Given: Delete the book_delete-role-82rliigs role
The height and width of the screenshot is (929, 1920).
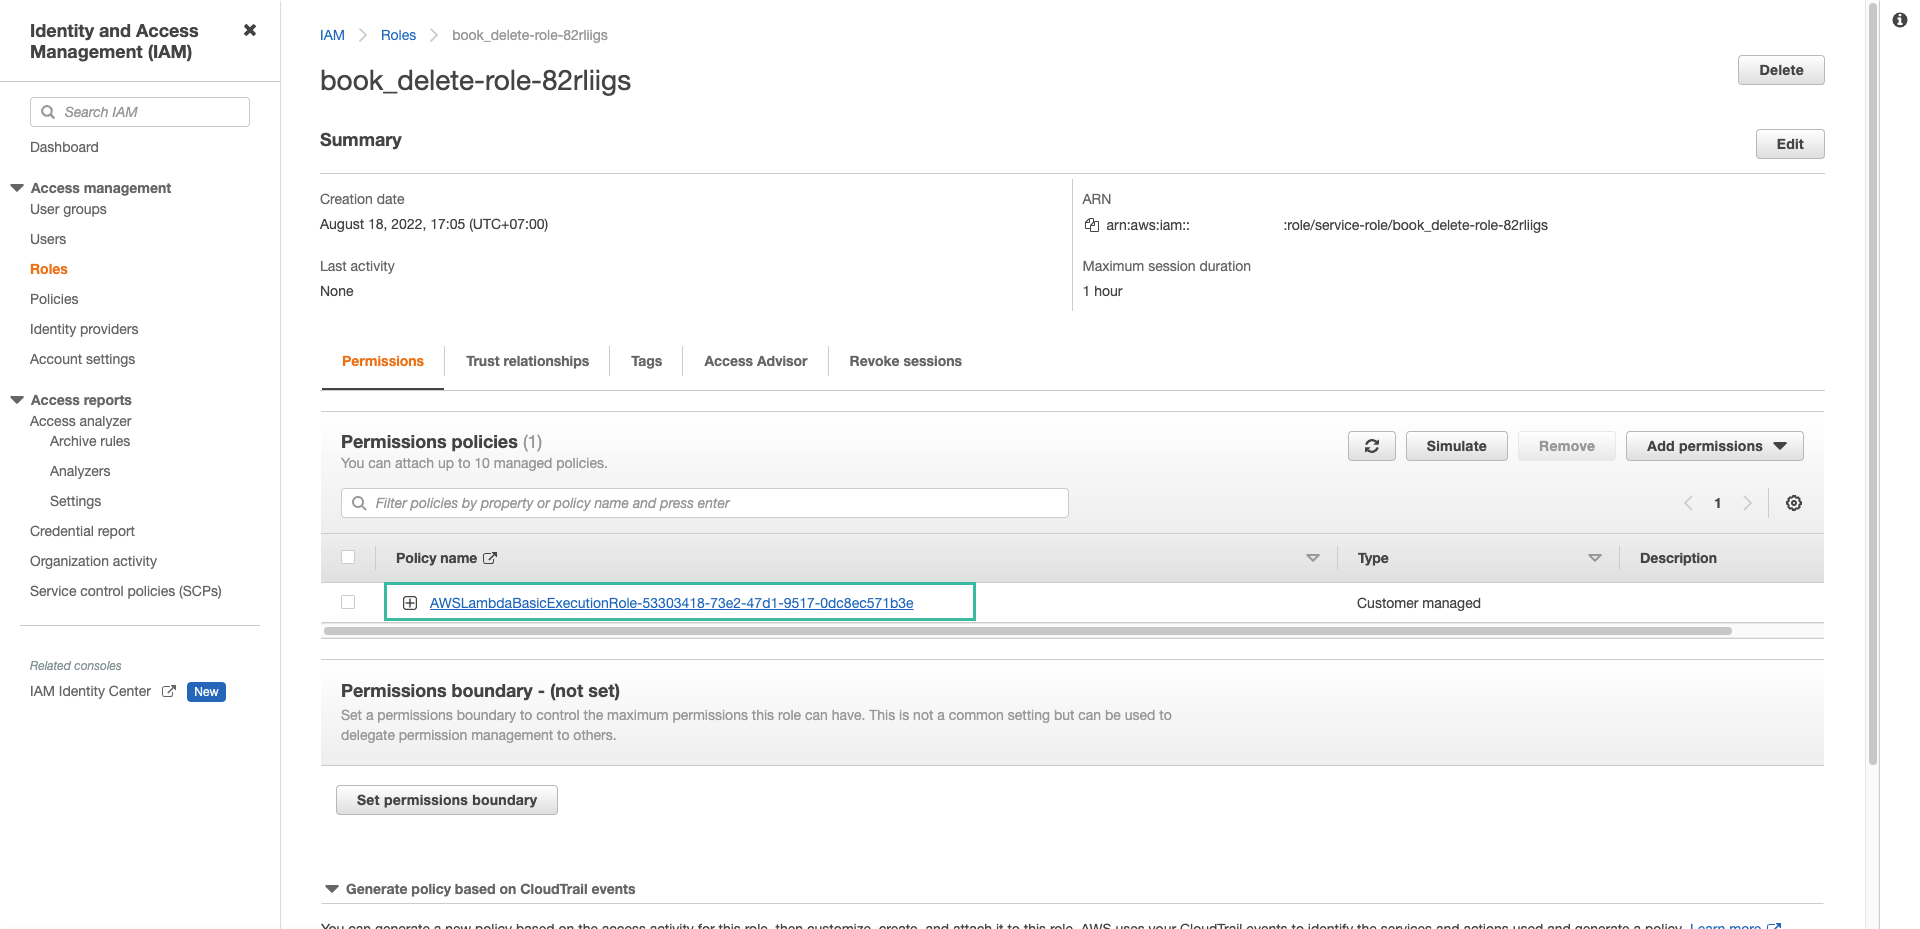Looking at the screenshot, I should (x=1780, y=70).
